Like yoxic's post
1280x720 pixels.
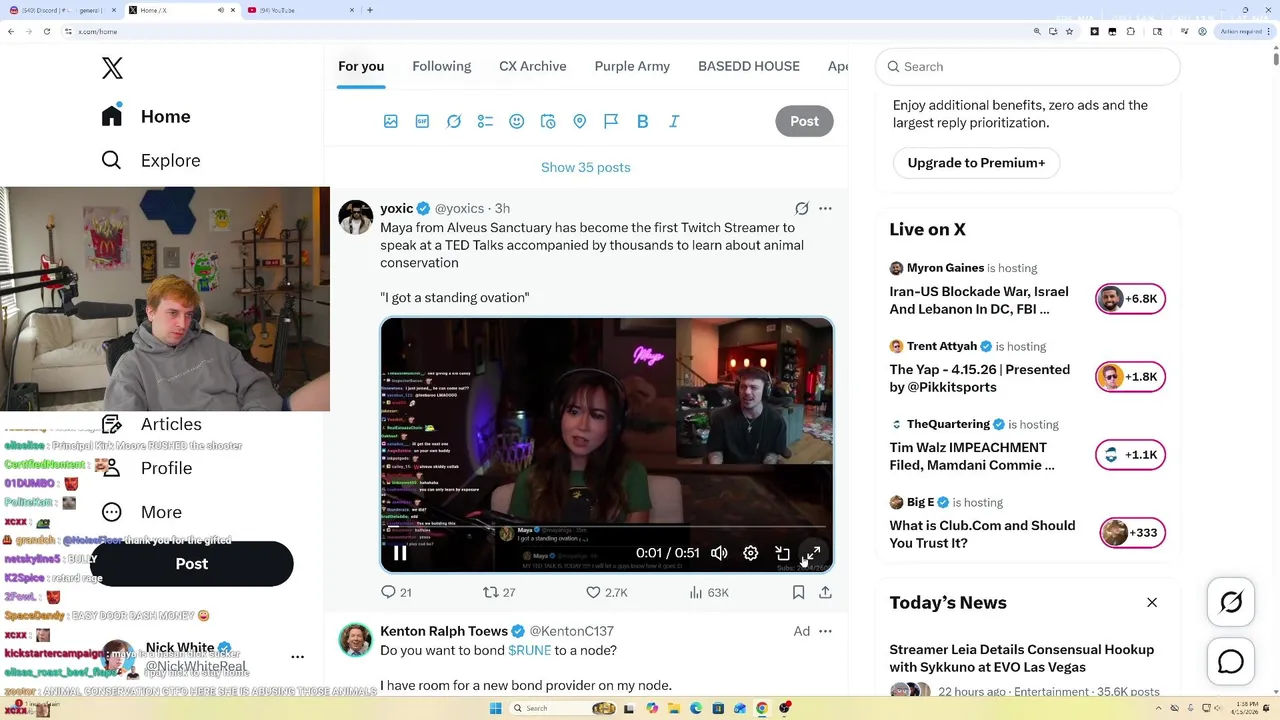(607, 592)
